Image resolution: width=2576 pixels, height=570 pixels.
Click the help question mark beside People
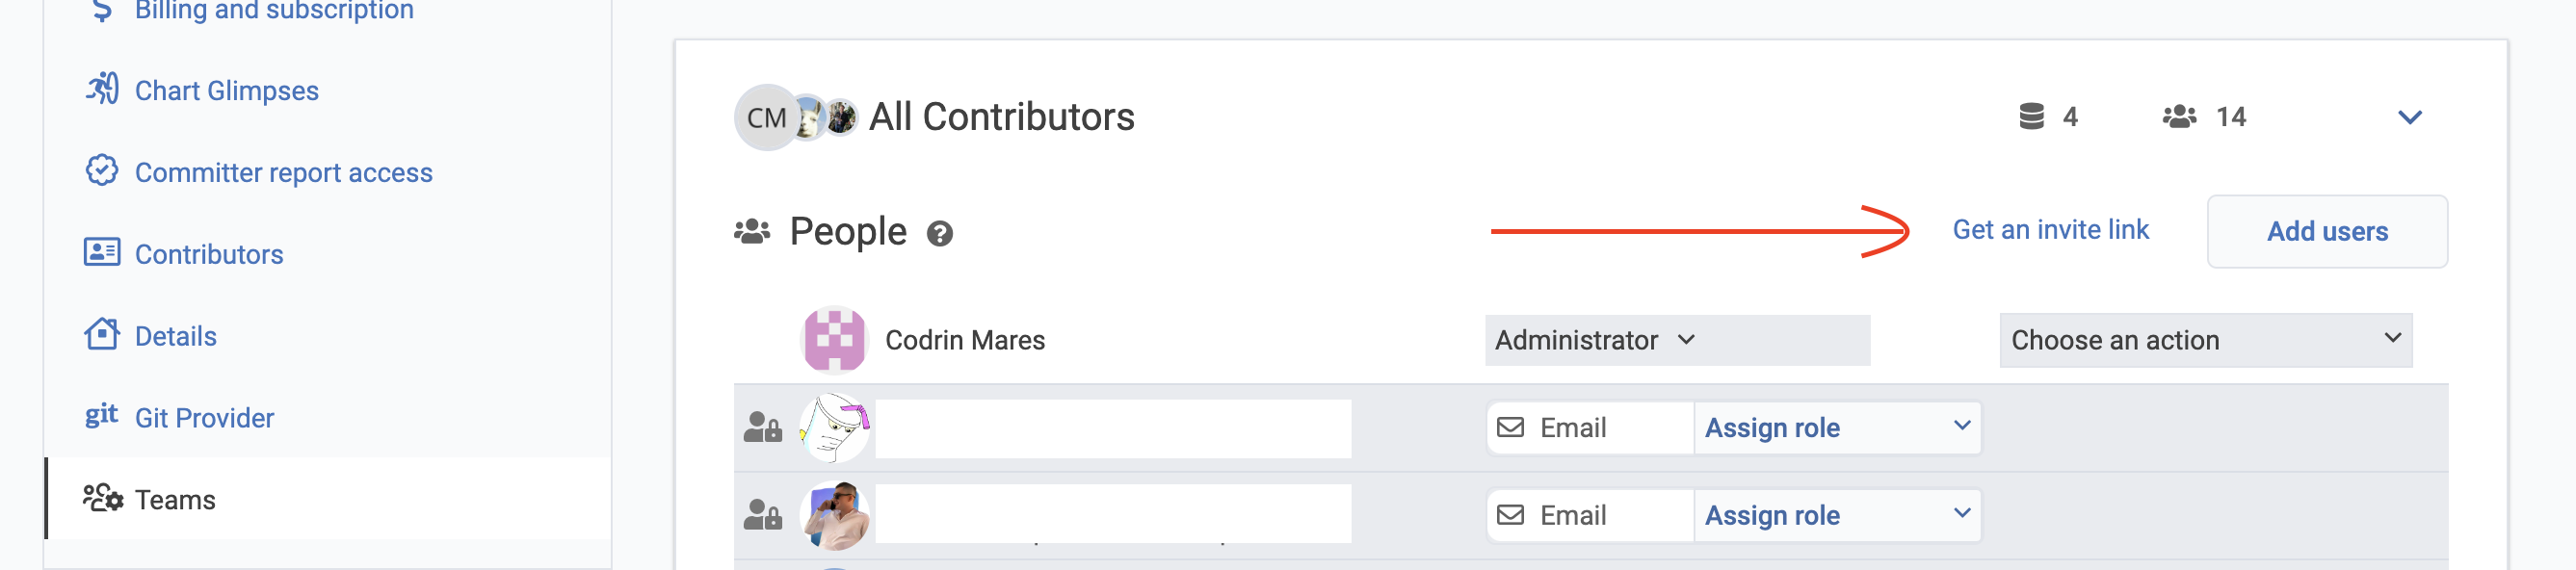click(x=939, y=234)
